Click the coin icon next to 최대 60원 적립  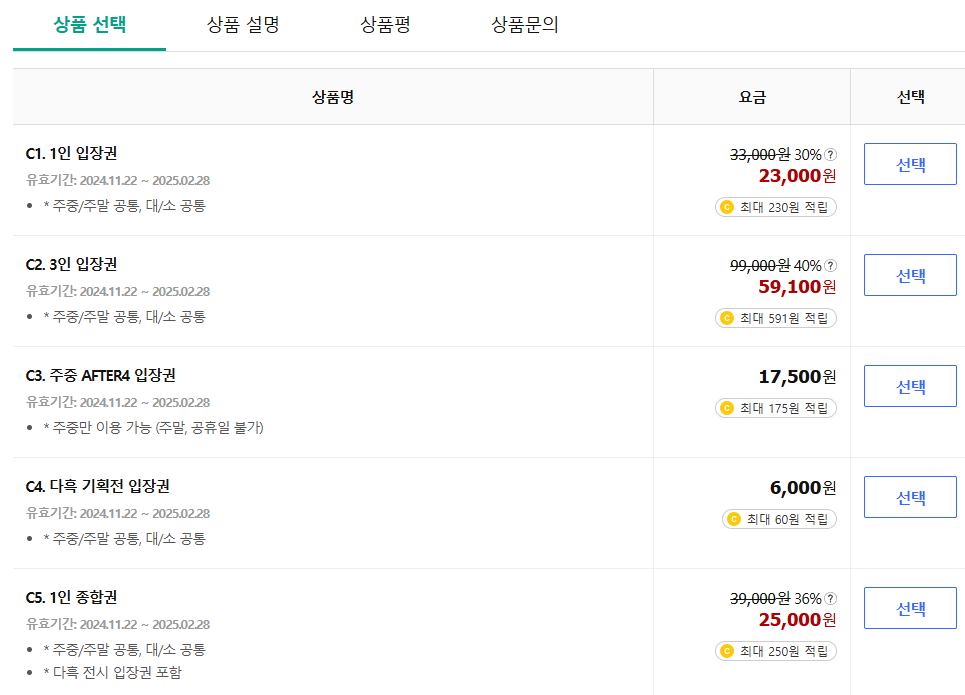click(734, 519)
